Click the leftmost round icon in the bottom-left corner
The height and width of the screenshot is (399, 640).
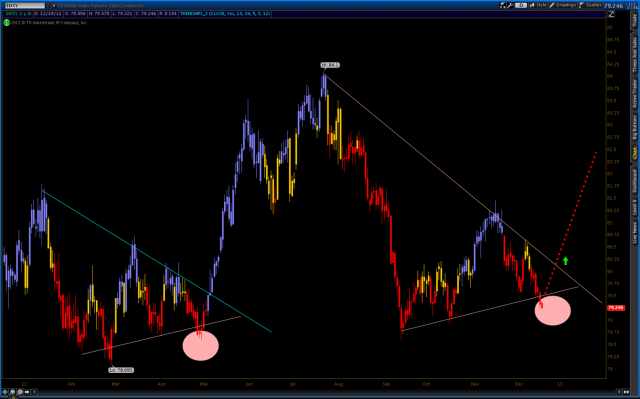pos(5,392)
